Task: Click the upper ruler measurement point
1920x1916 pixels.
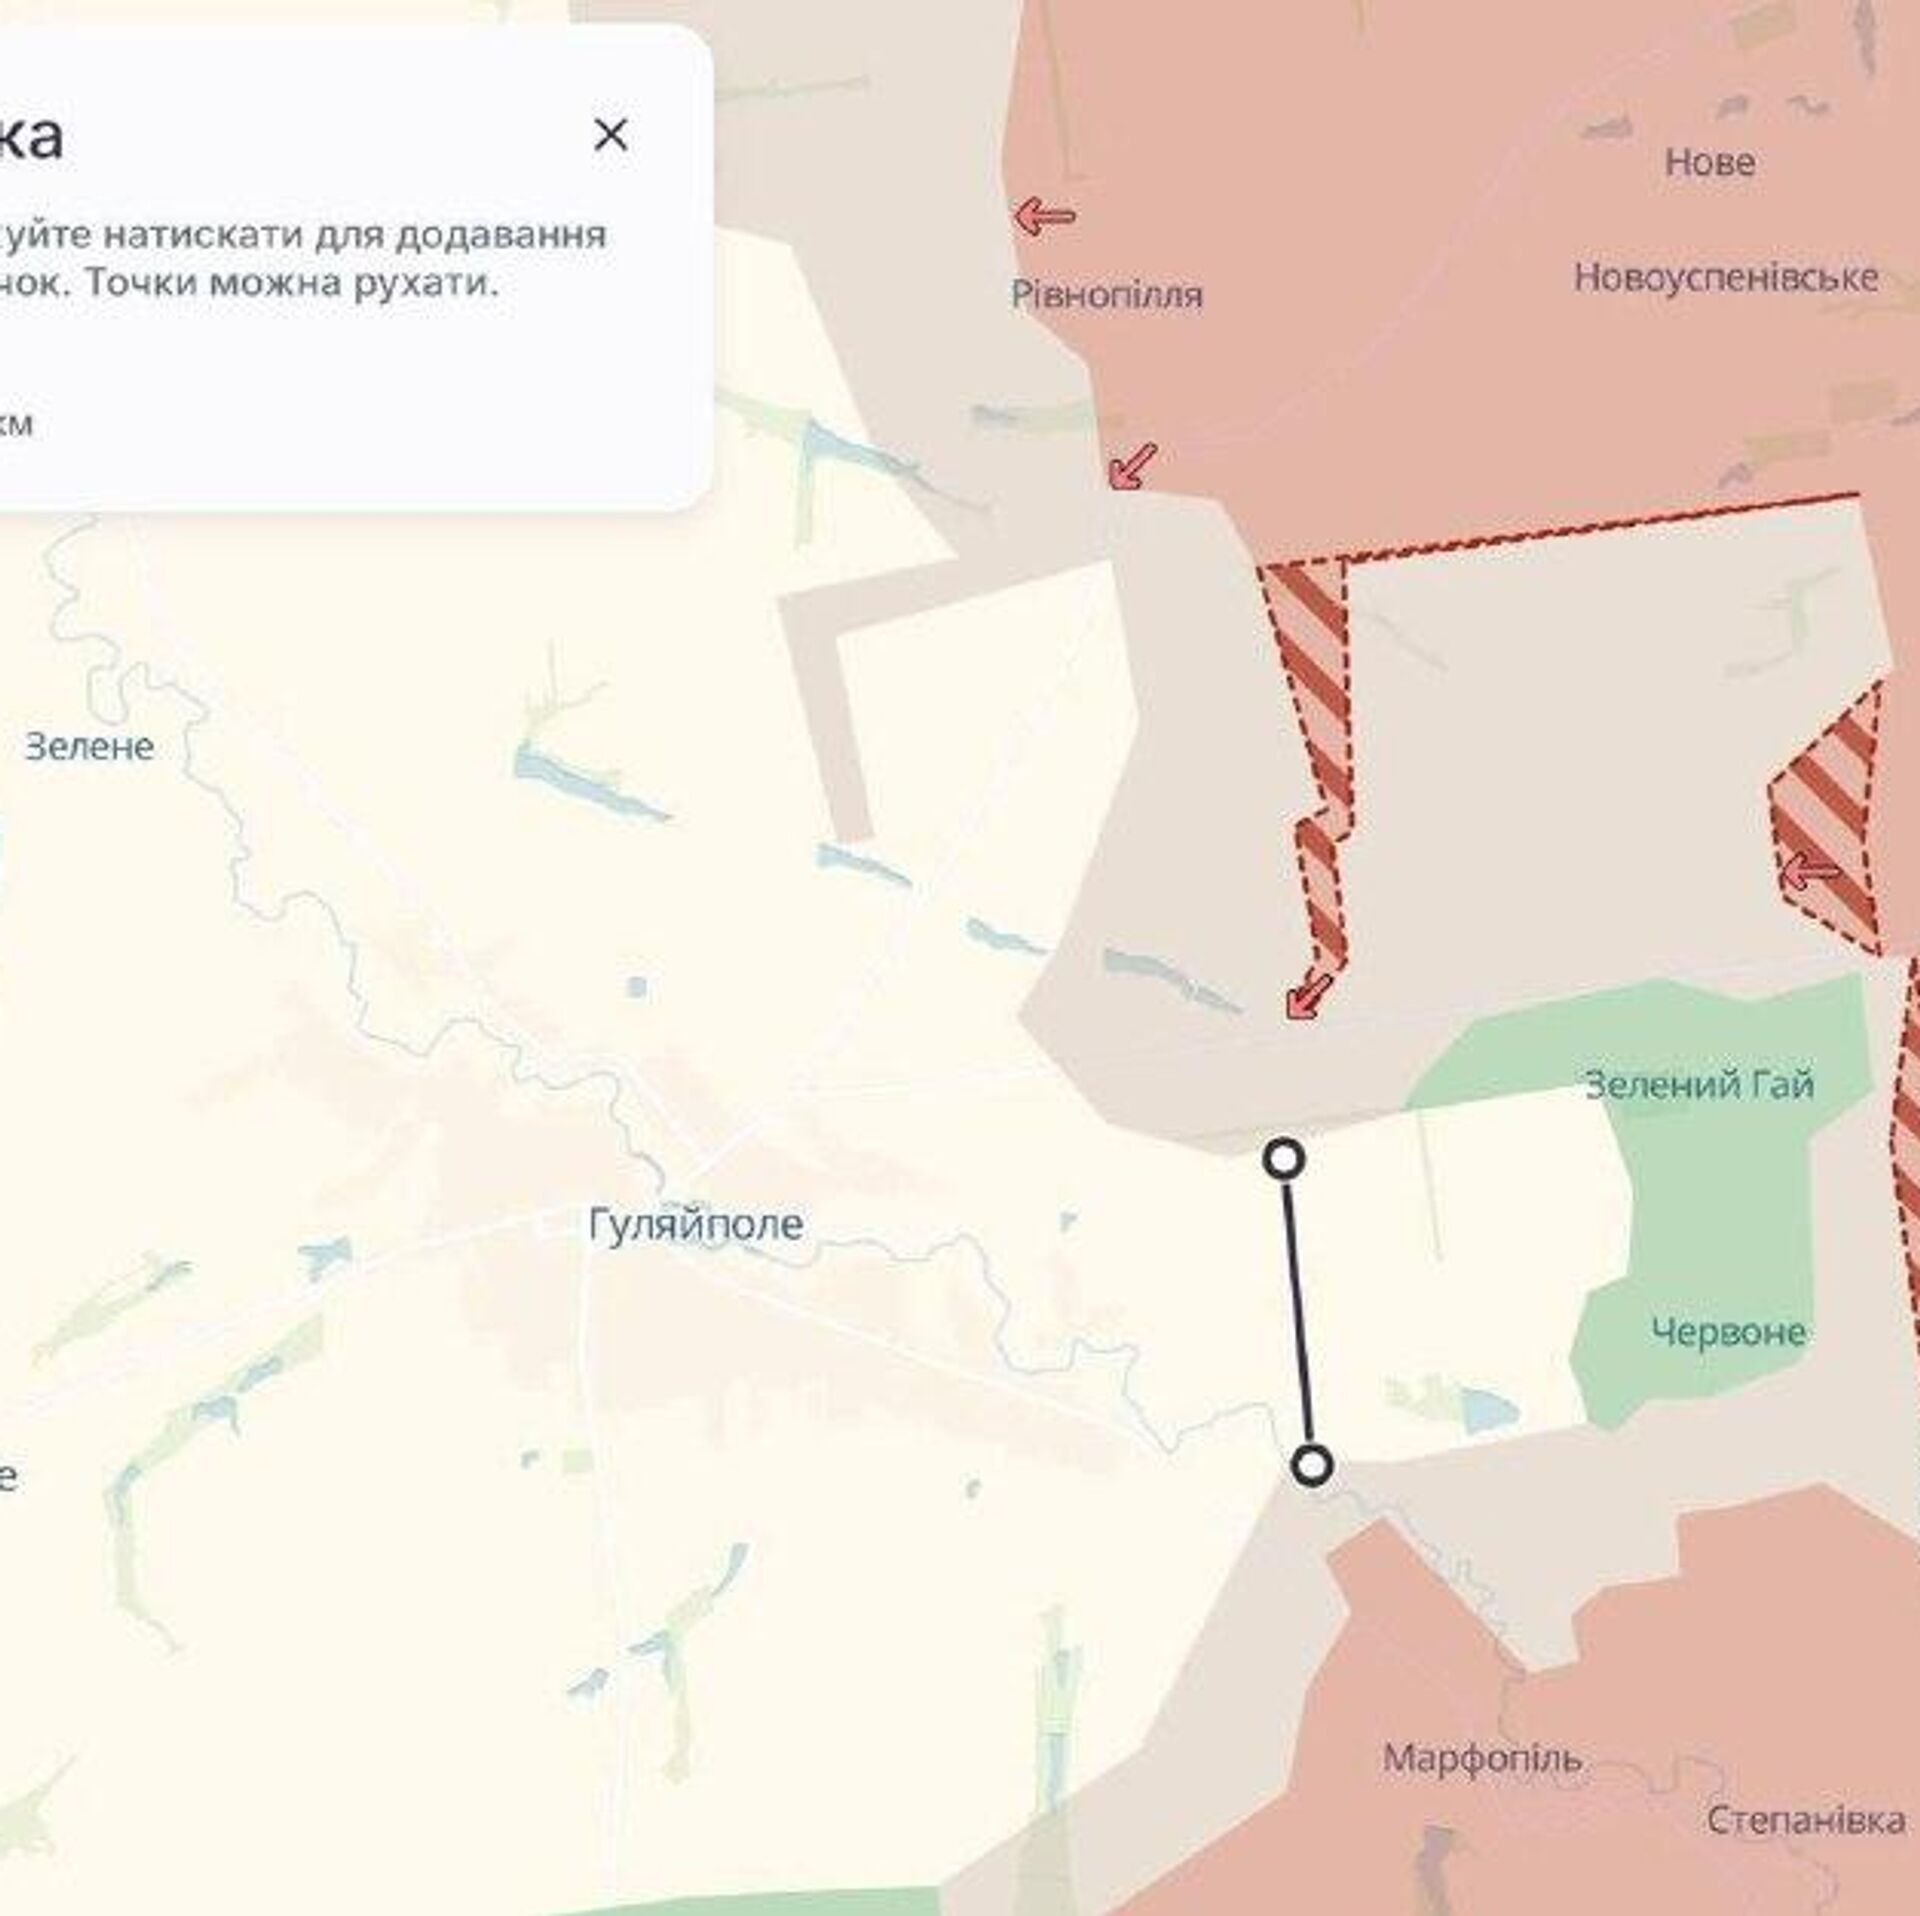Action: pyautogui.click(x=1283, y=1160)
